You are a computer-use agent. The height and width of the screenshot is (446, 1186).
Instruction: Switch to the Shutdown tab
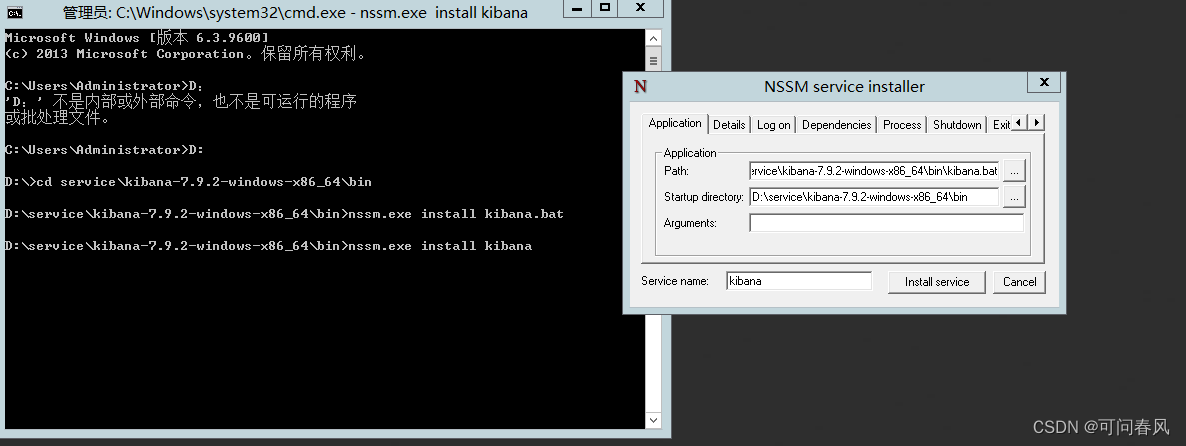click(x=957, y=125)
